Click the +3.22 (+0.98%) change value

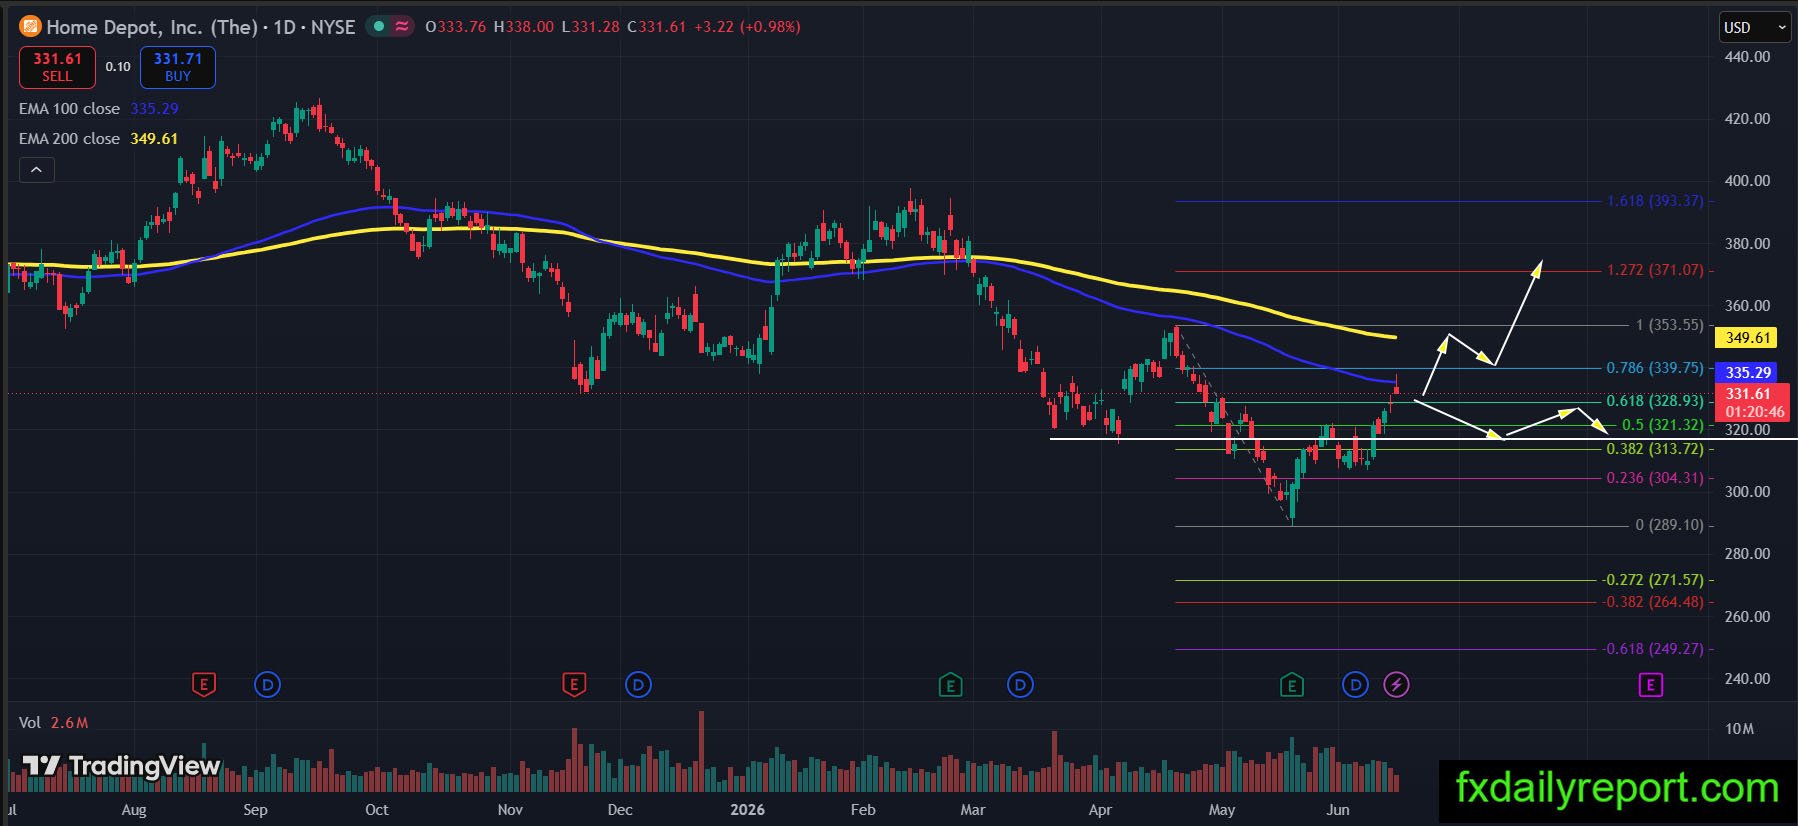[x=747, y=27]
